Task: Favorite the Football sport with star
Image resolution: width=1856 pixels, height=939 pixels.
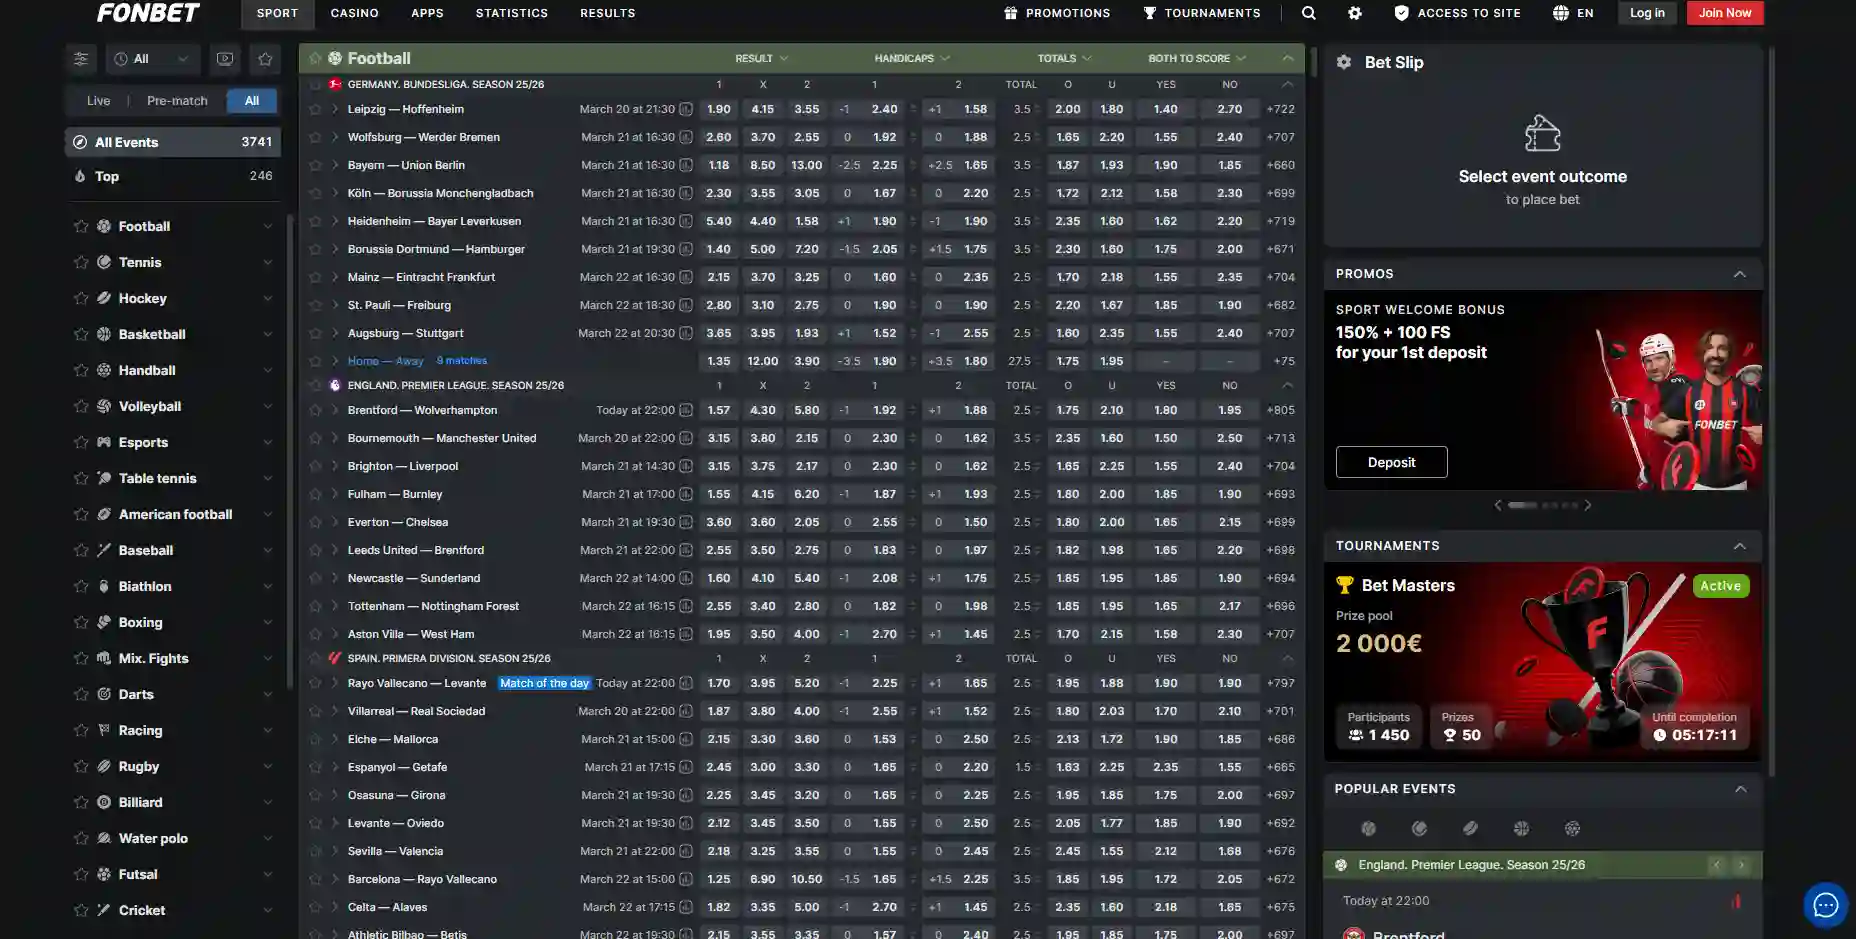Action: tap(81, 226)
